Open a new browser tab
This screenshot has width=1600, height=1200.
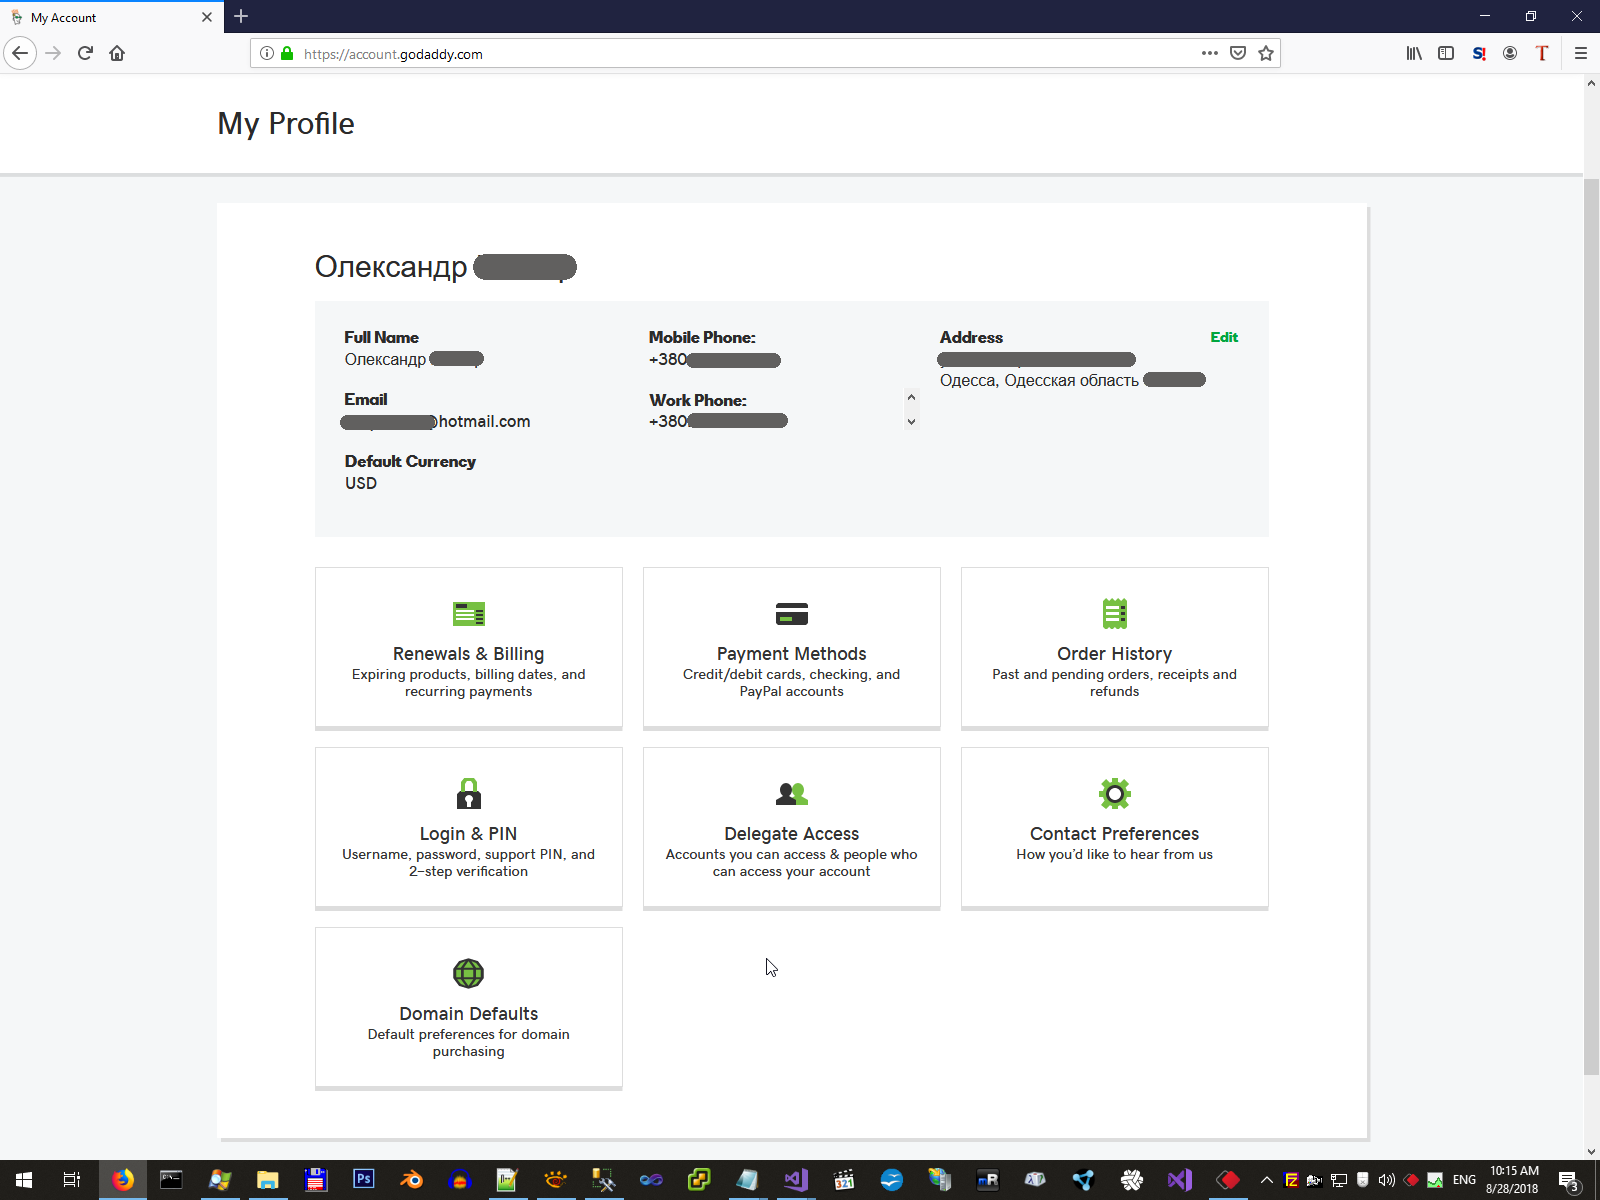[241, 16]
